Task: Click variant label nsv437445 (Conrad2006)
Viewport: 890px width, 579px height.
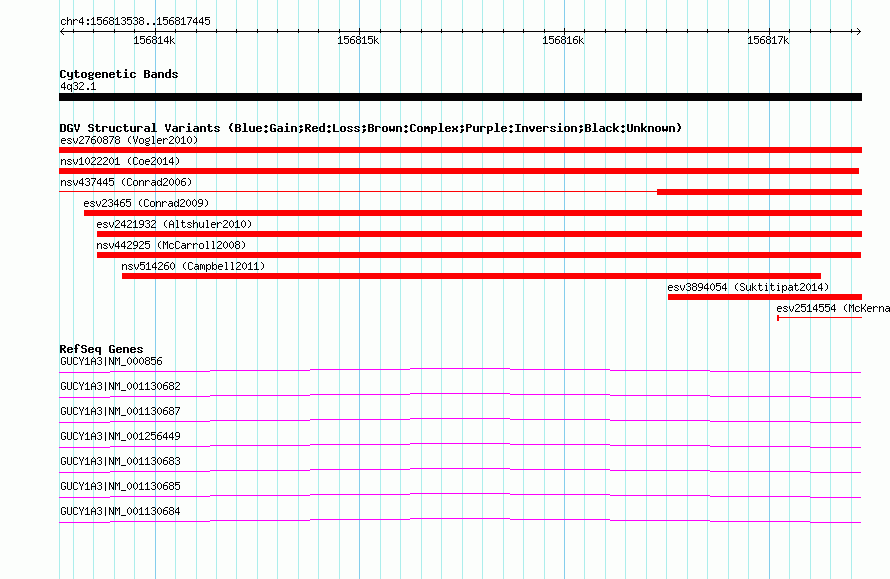Action: pyautogui.click(x=126, y=182)
